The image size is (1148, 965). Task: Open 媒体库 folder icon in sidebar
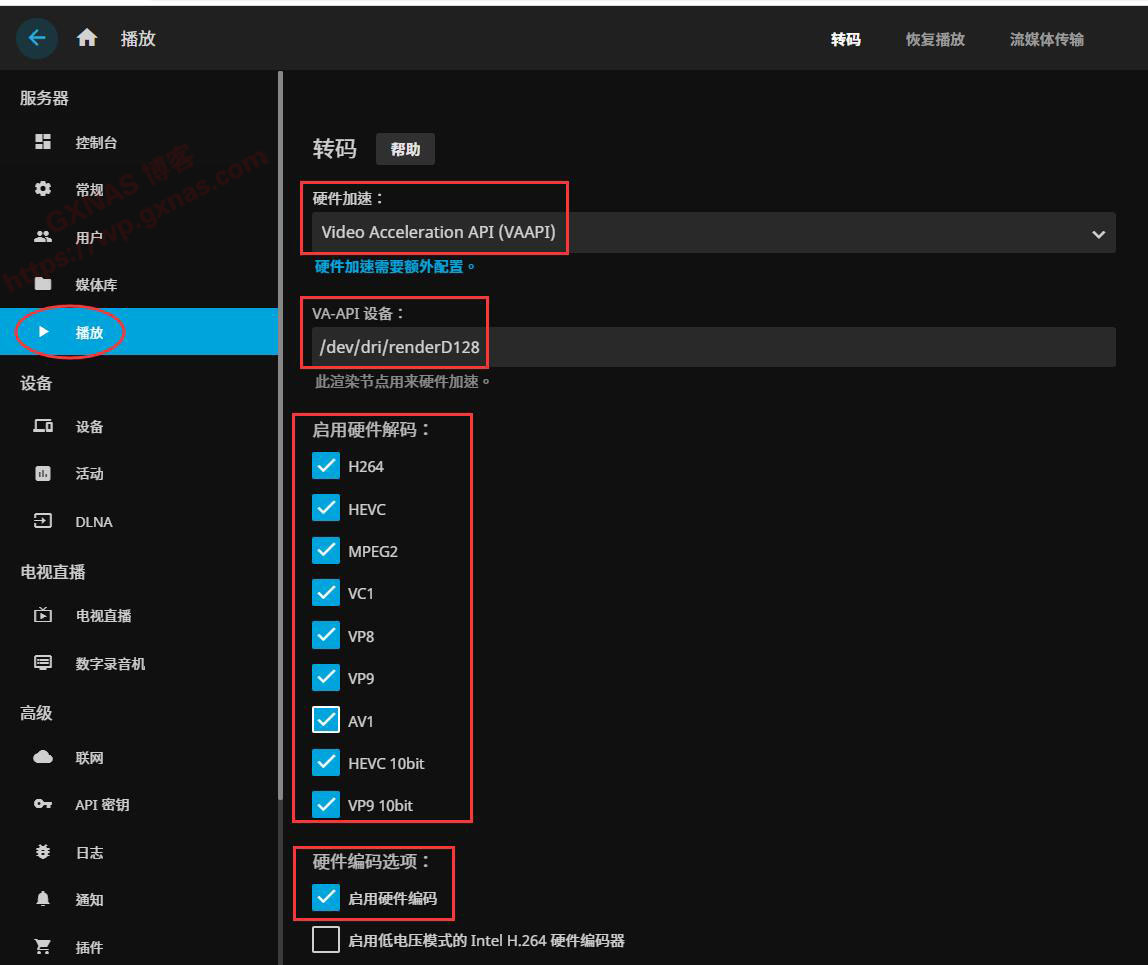pos(43,284)
